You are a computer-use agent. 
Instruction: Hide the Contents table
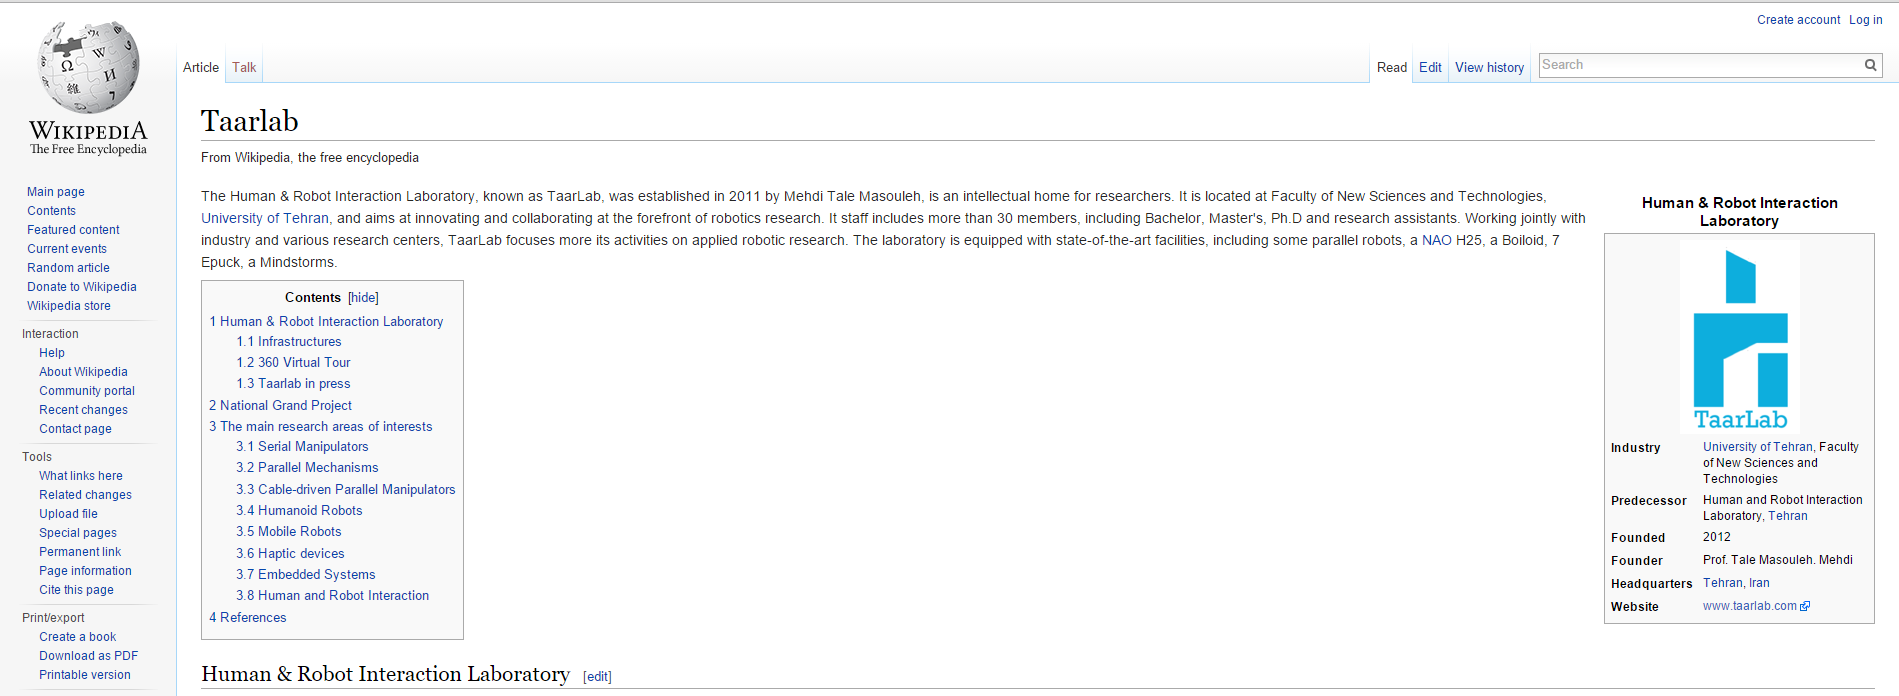(363, 298)
